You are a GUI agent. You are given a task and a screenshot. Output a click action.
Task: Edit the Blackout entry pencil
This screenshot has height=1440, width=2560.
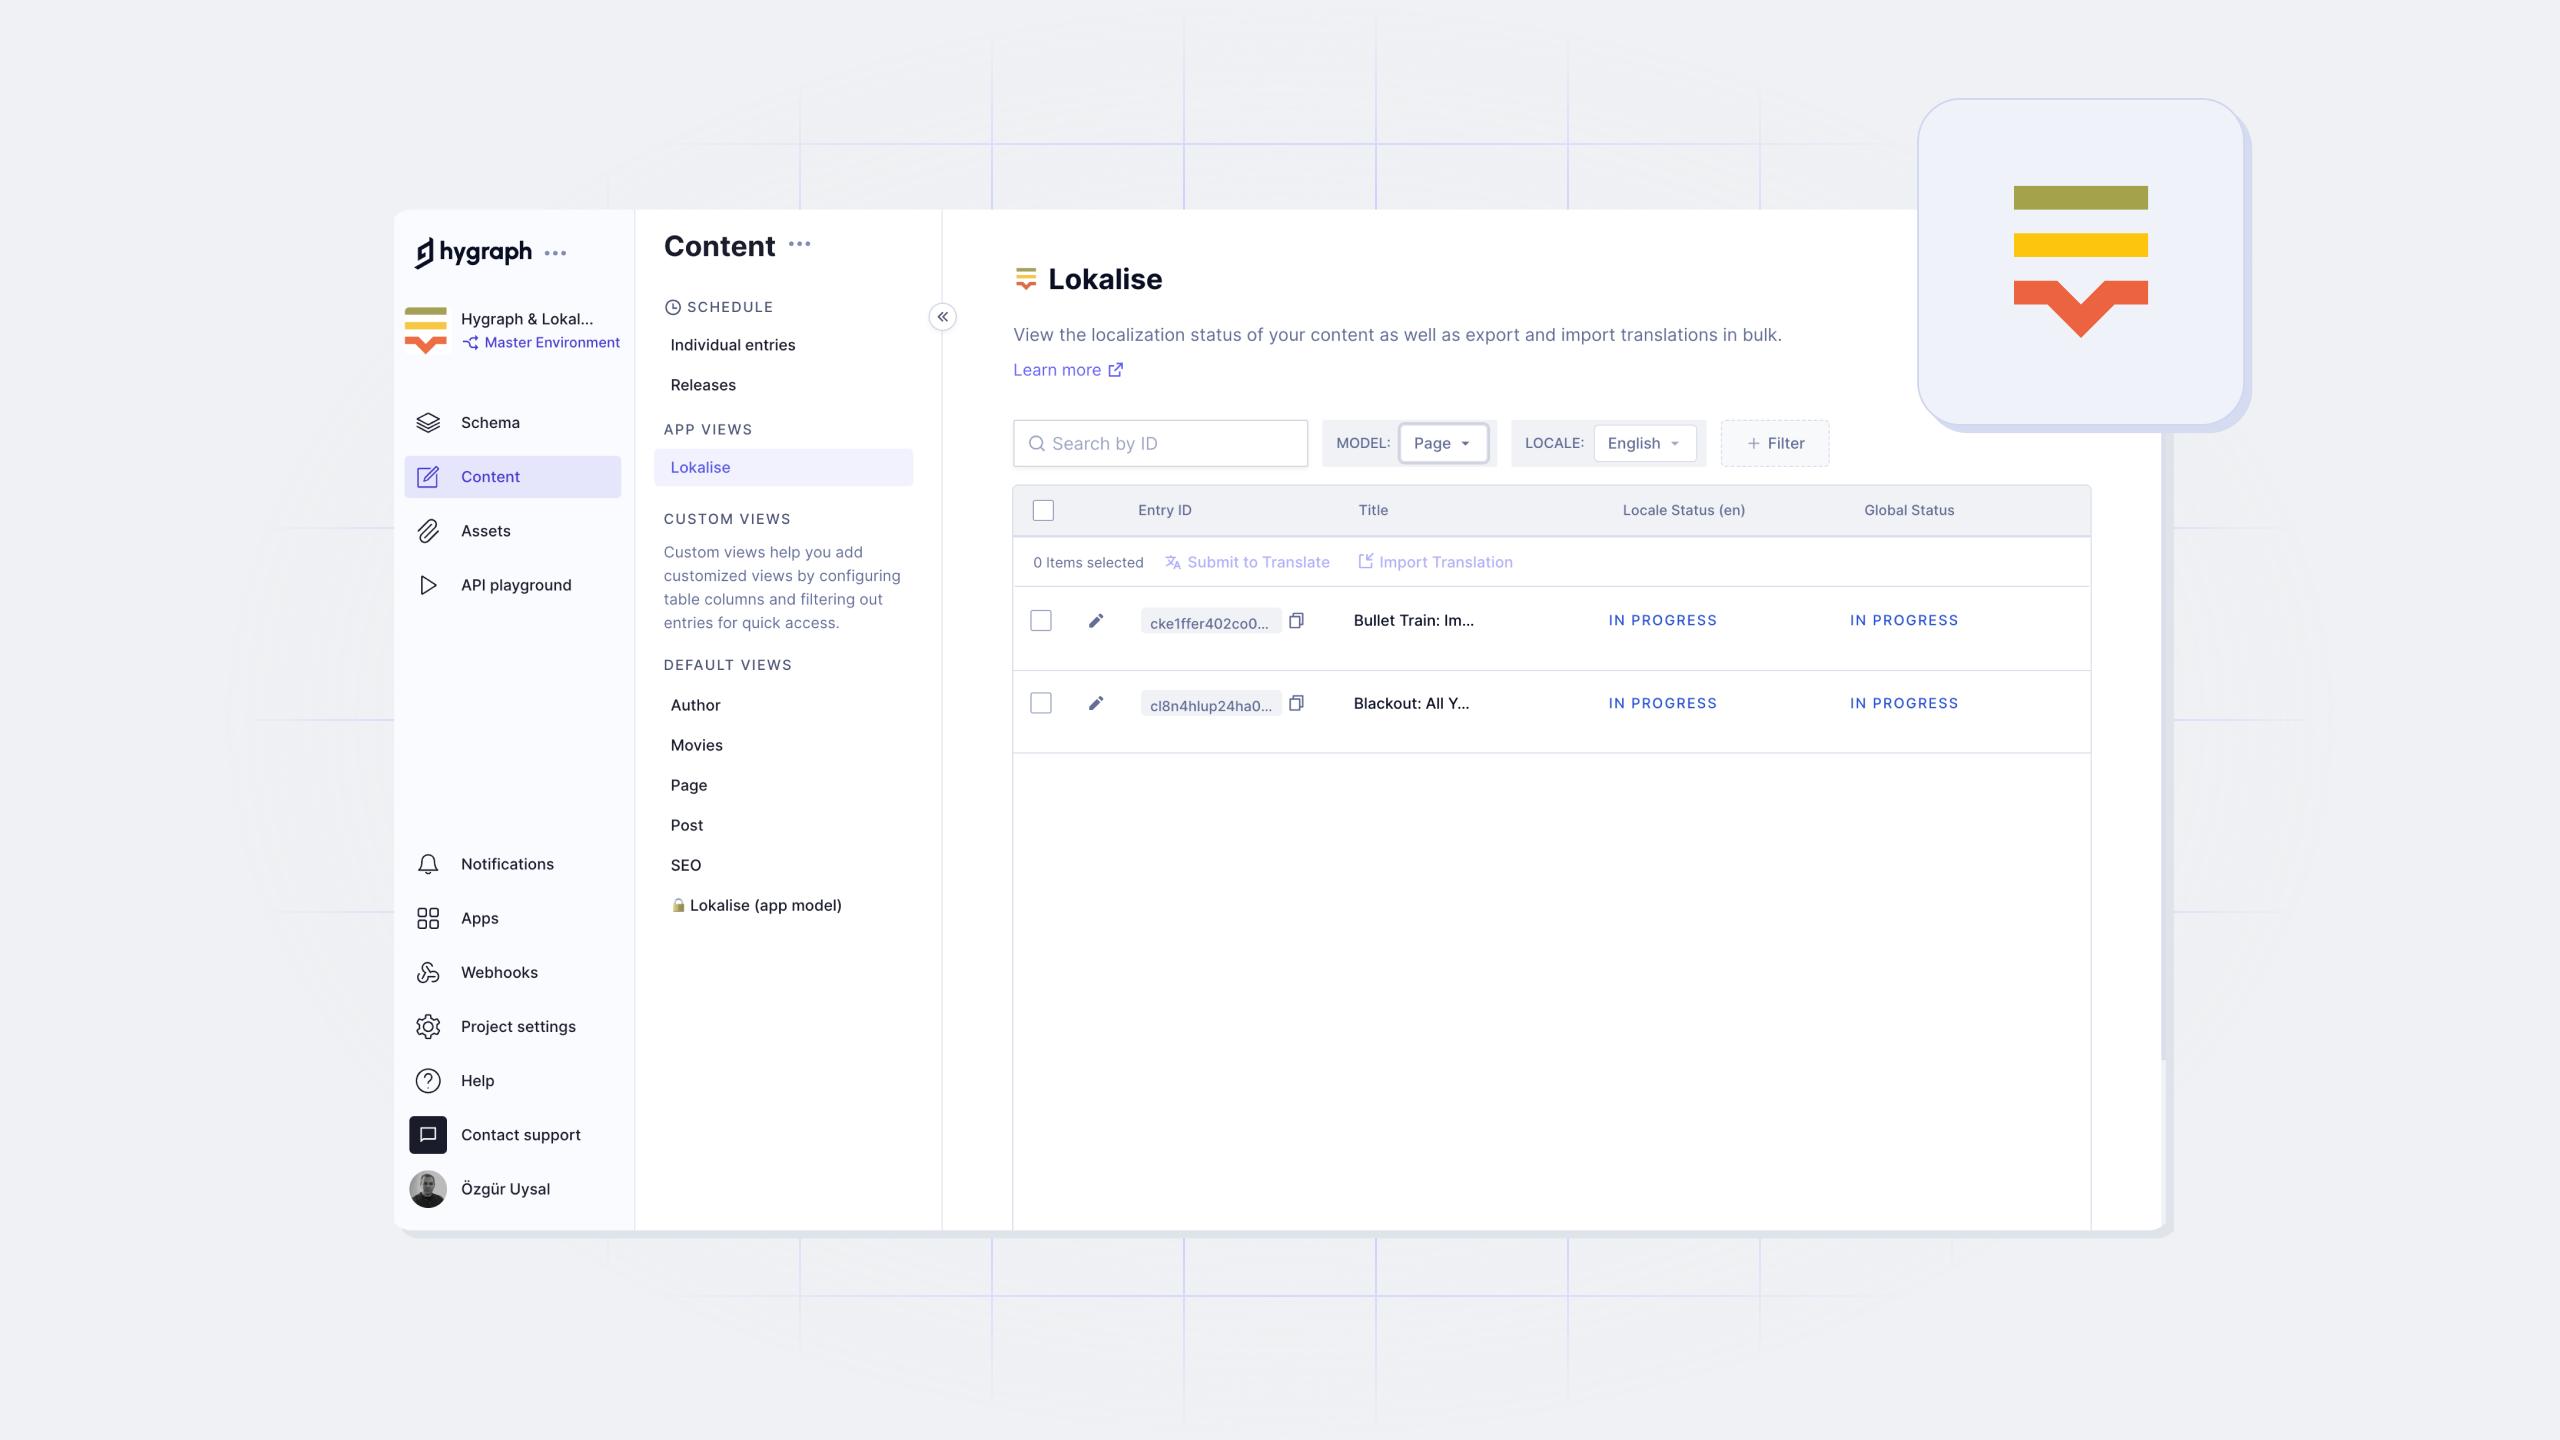(1096, 703)
